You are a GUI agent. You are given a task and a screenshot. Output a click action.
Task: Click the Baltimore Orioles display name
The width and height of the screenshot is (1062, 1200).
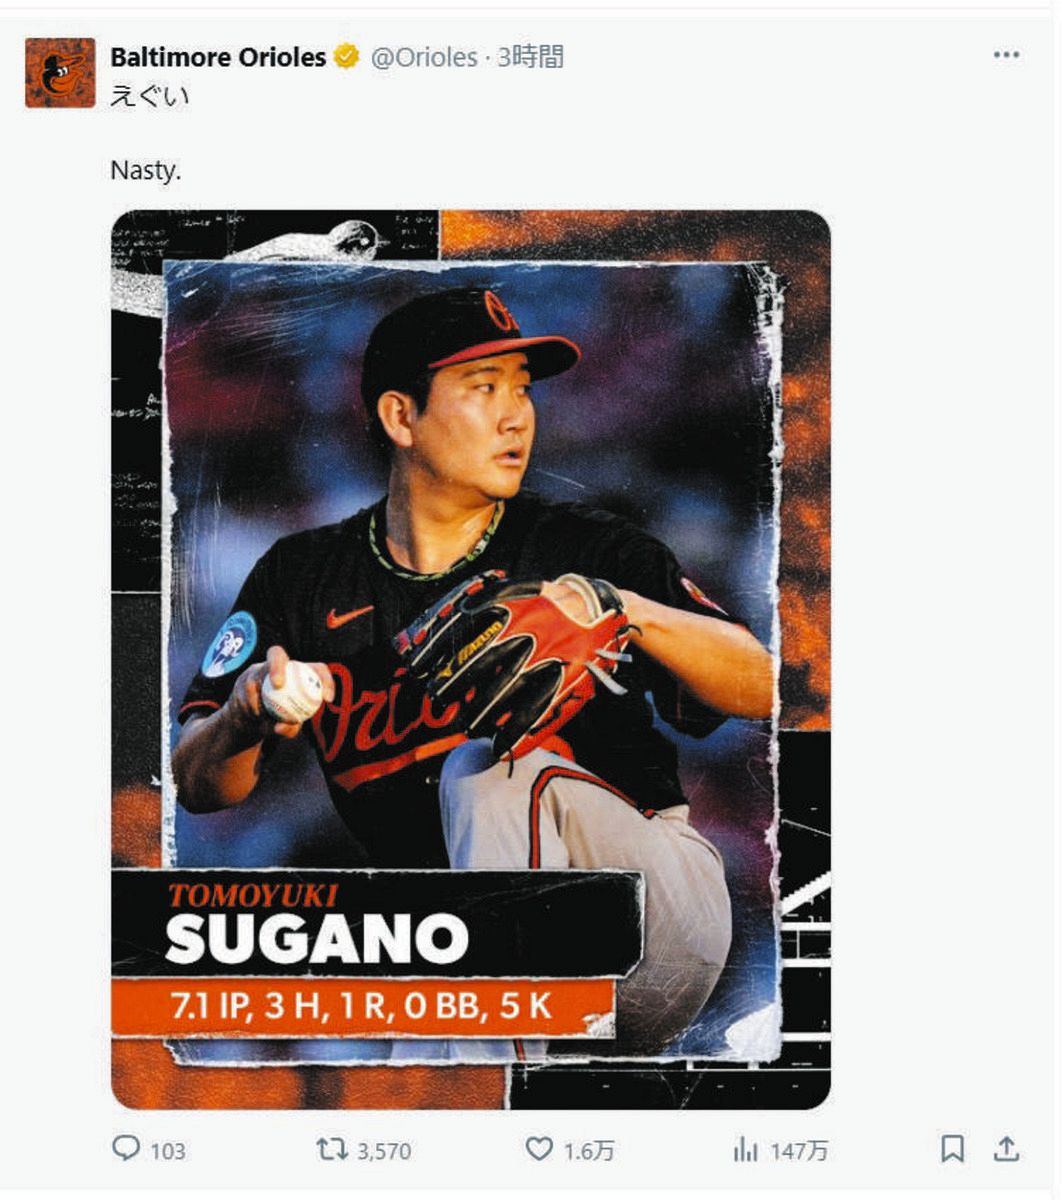tap(218, 57)
